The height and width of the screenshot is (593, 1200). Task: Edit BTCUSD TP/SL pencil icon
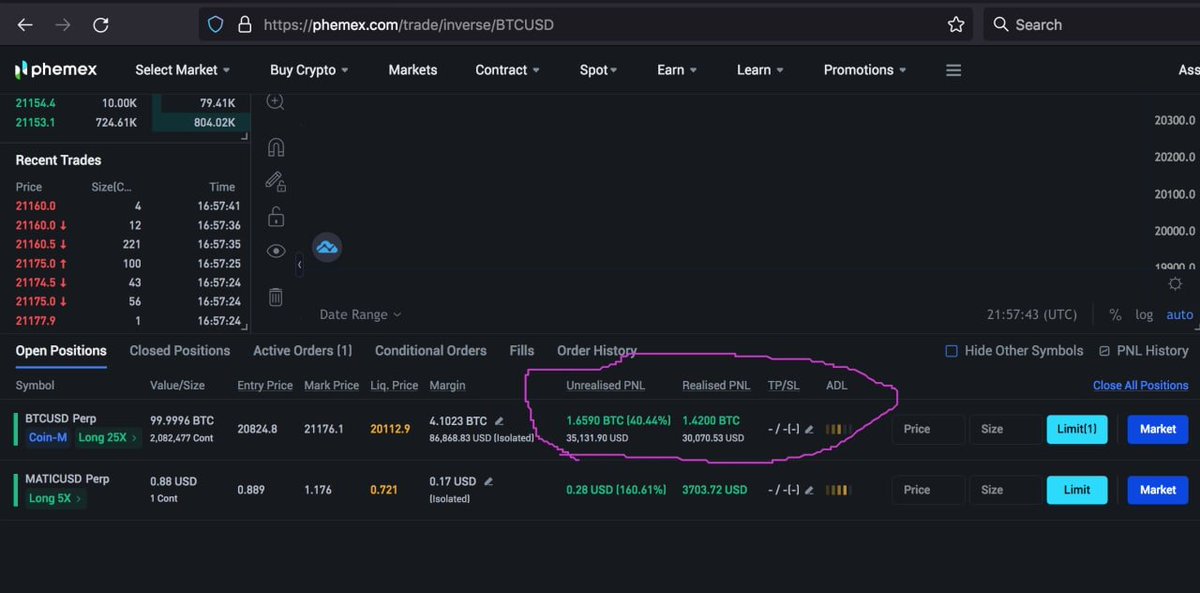(x=809, y=429)
